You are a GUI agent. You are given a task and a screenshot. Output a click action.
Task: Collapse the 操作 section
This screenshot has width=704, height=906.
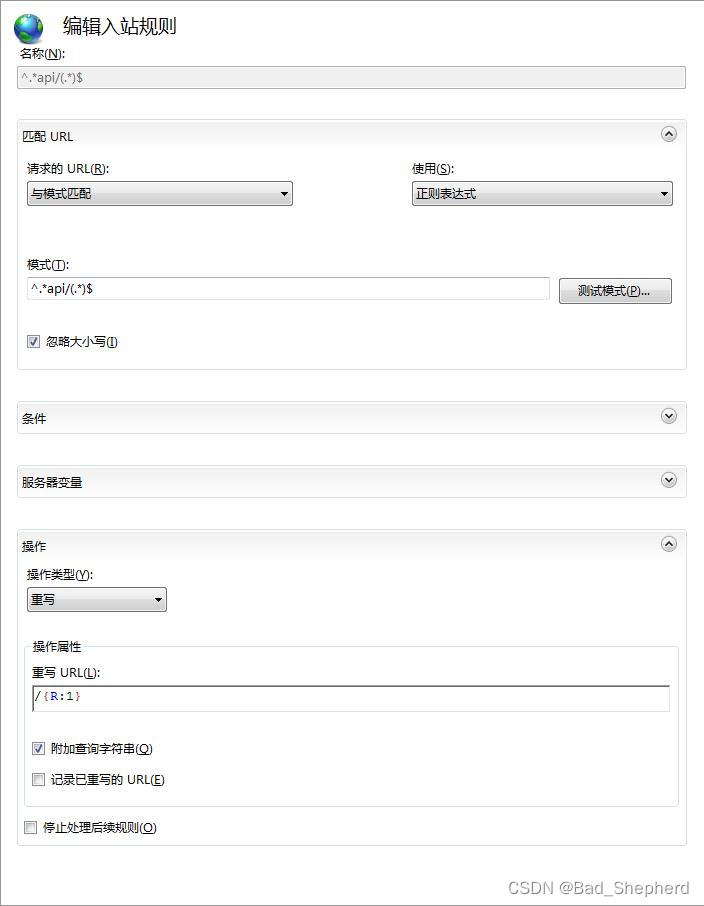669,544
